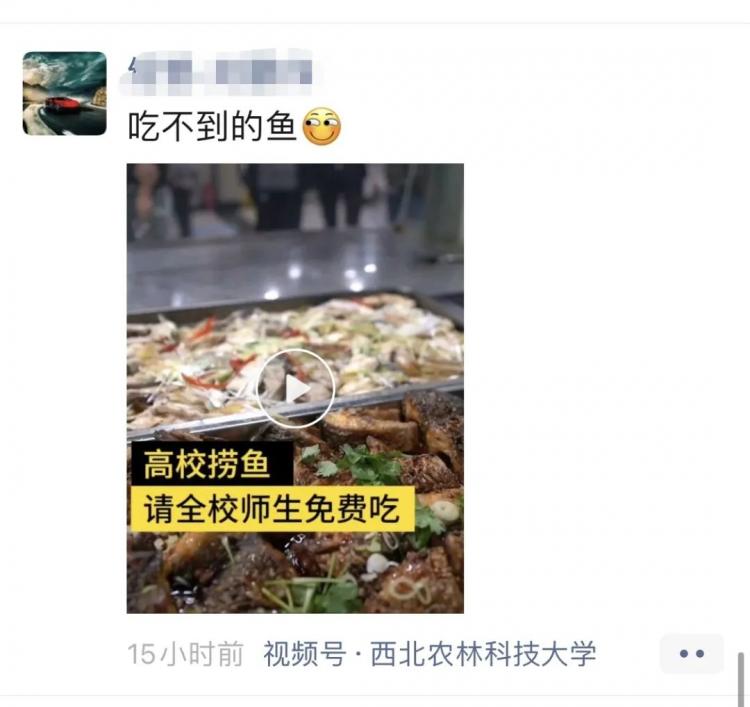Image resolution: width=750 pixels, height=707 pixels.
Task: Click the yellow 请全校师生免费吃 banner
Action: (272, 509)
